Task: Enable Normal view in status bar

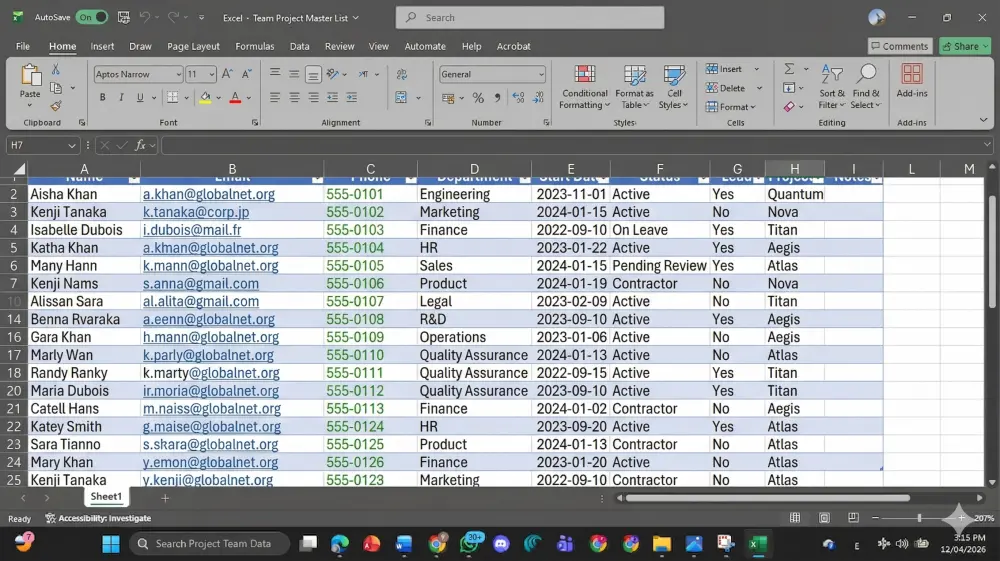Action: click(795, 518)
